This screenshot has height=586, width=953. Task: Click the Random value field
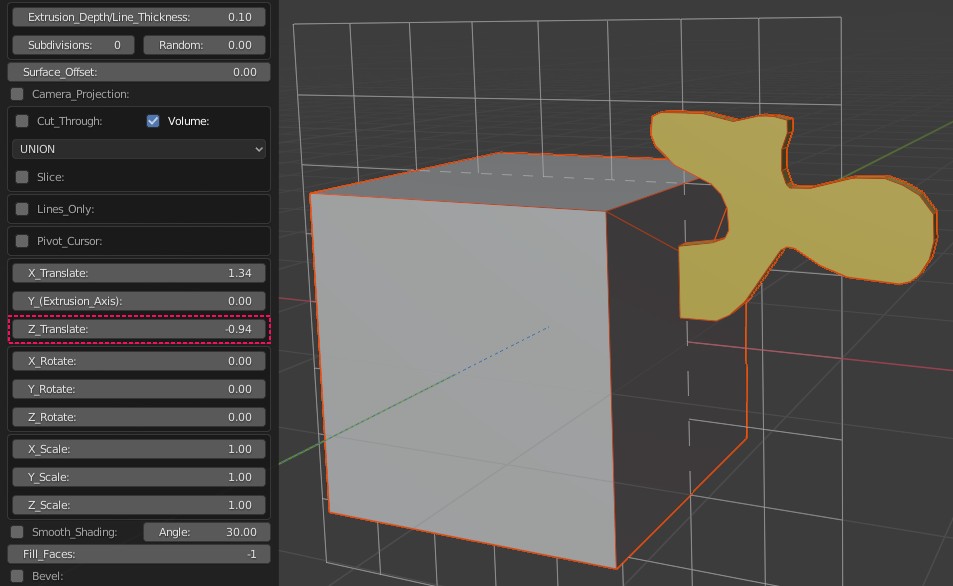tap(205, 45)
